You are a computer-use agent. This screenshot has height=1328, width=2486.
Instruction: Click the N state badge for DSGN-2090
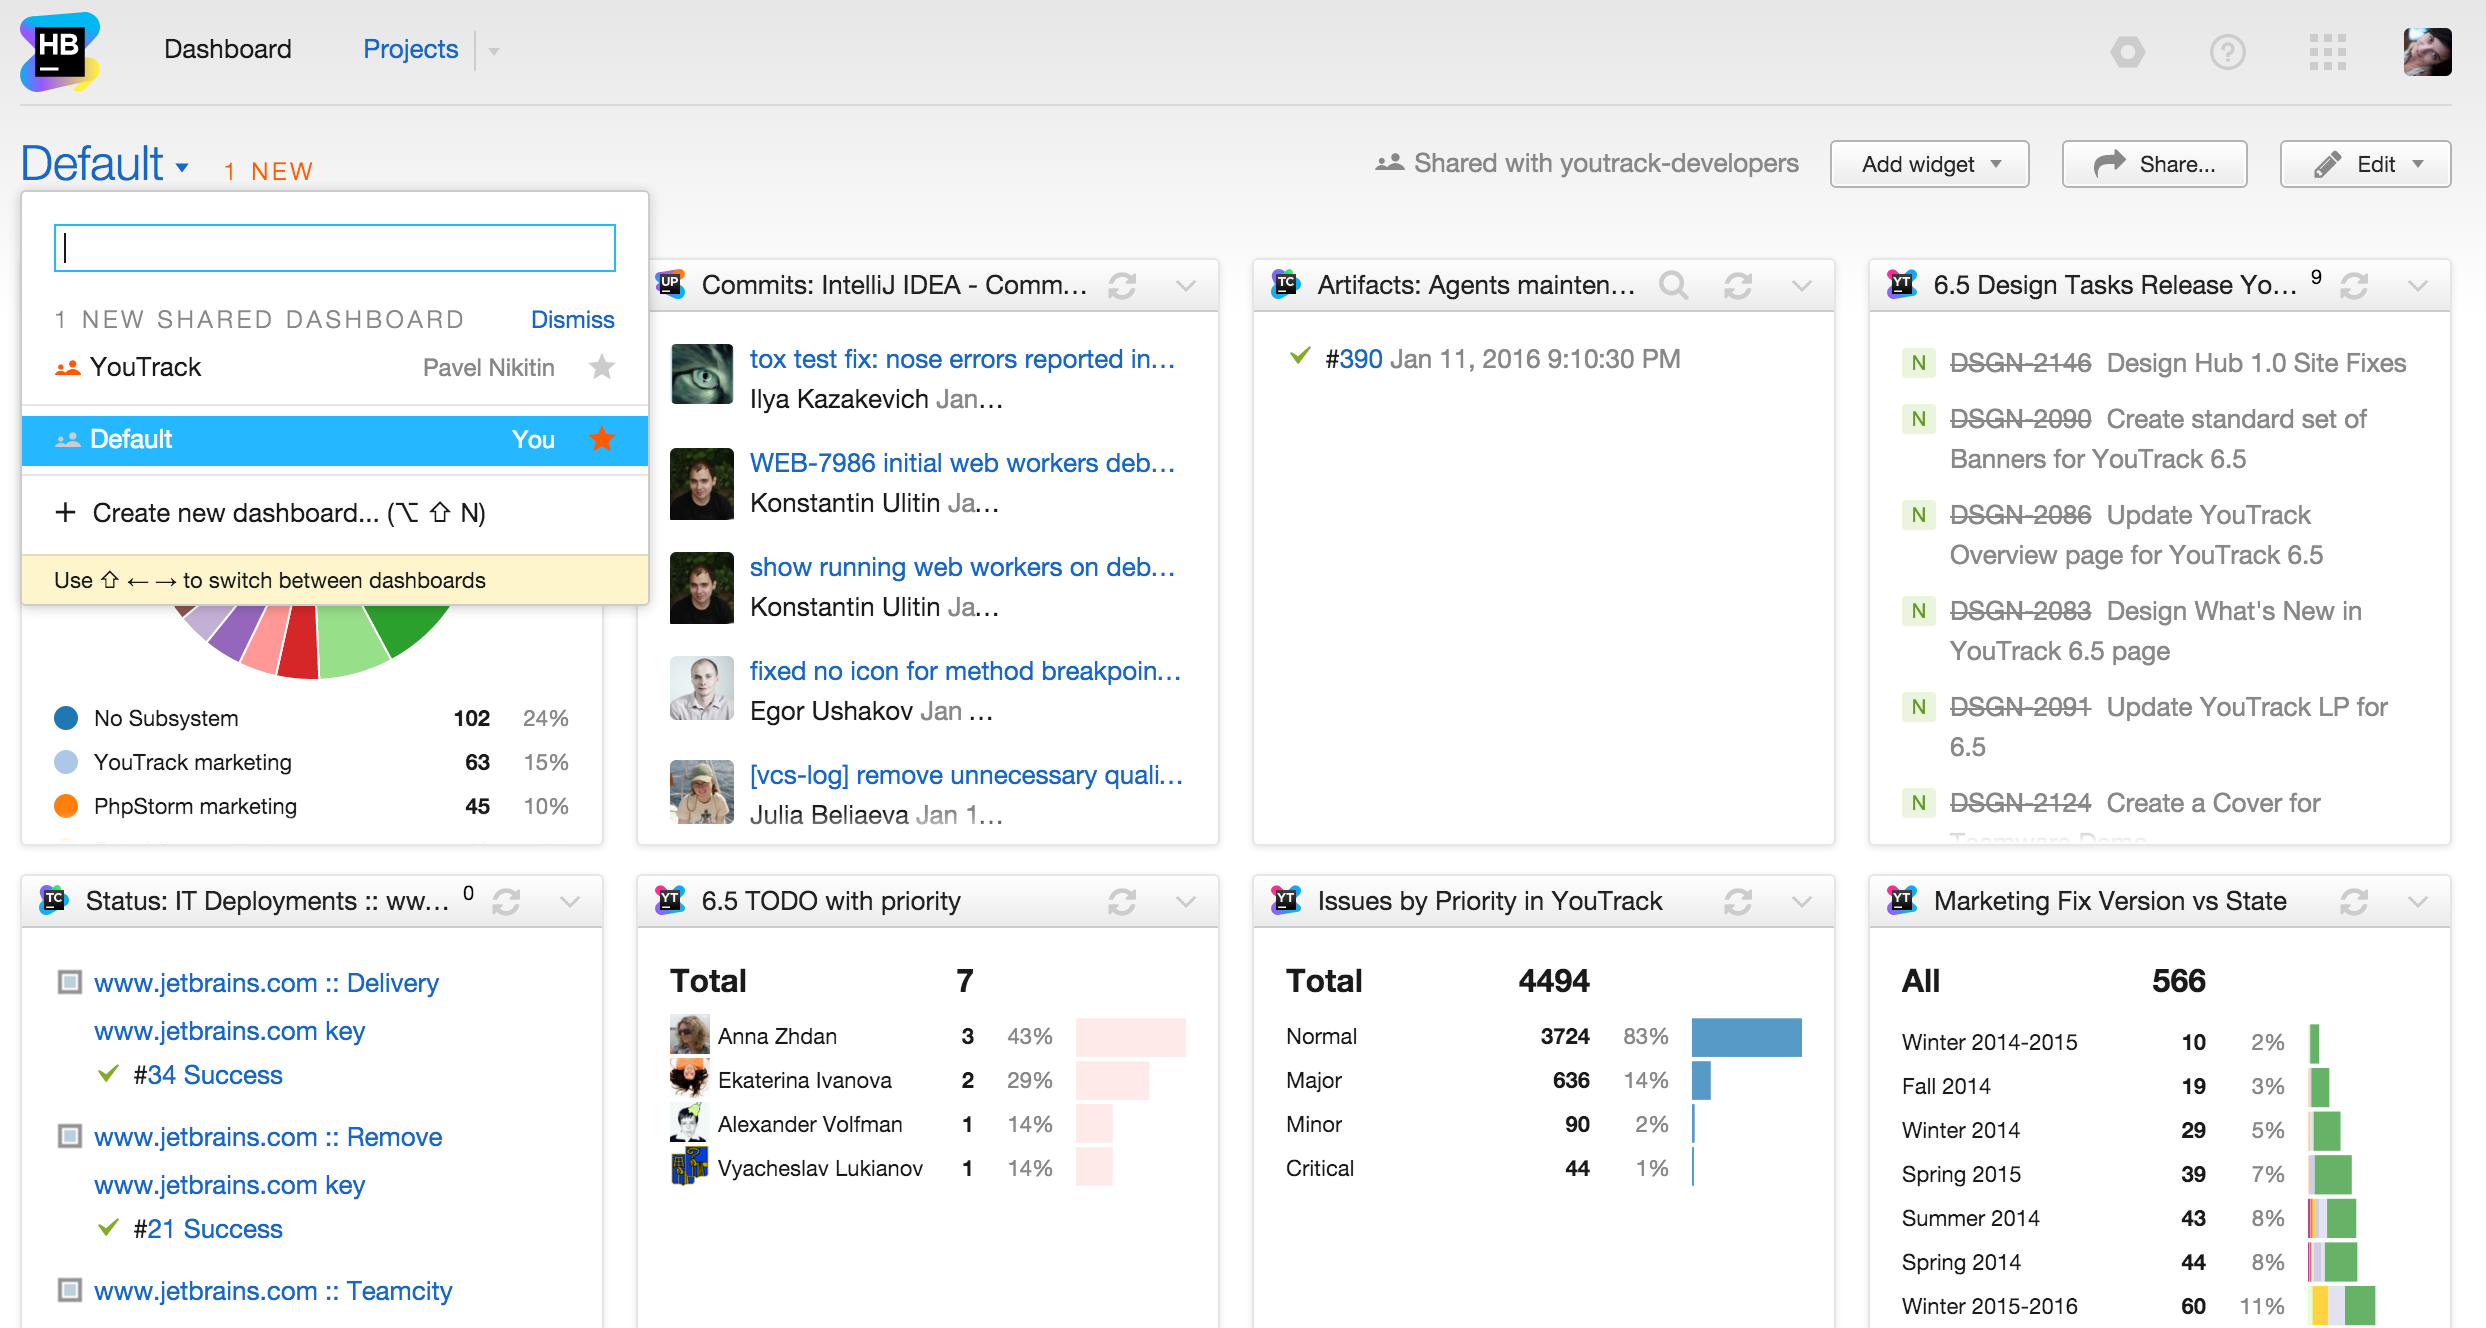(1918, 420)
